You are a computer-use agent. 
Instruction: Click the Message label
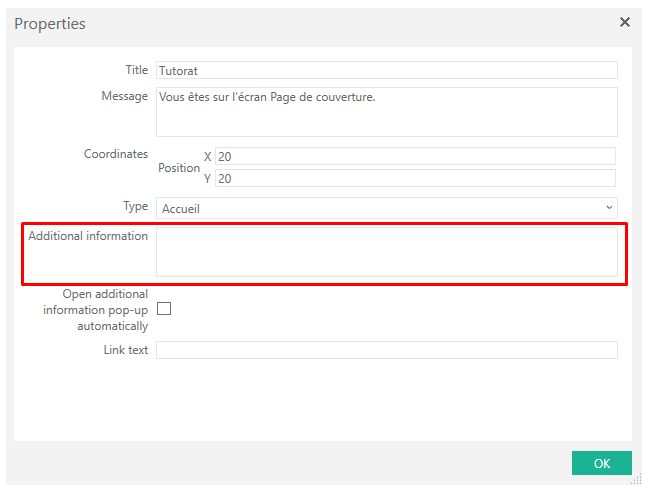125,96
